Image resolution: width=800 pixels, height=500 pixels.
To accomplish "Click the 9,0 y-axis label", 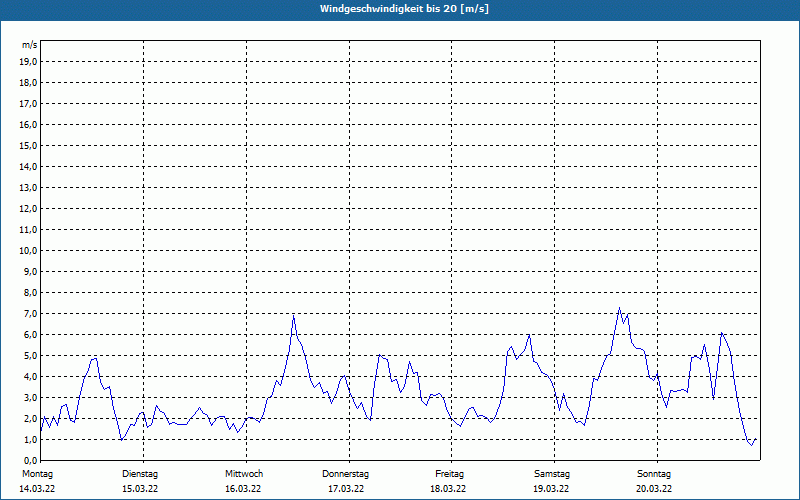I will pos(30,271).
